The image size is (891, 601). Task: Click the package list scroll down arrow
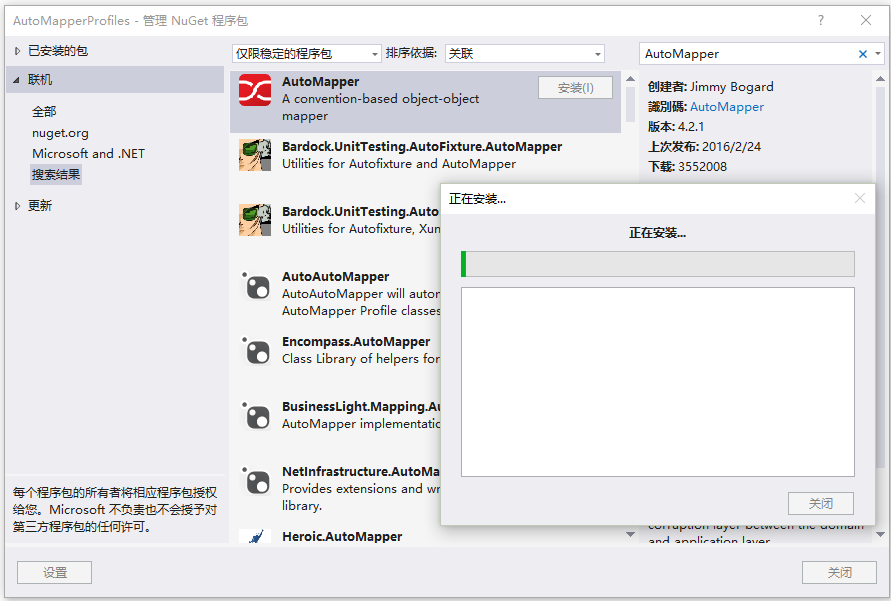click(x=630, y=534)
